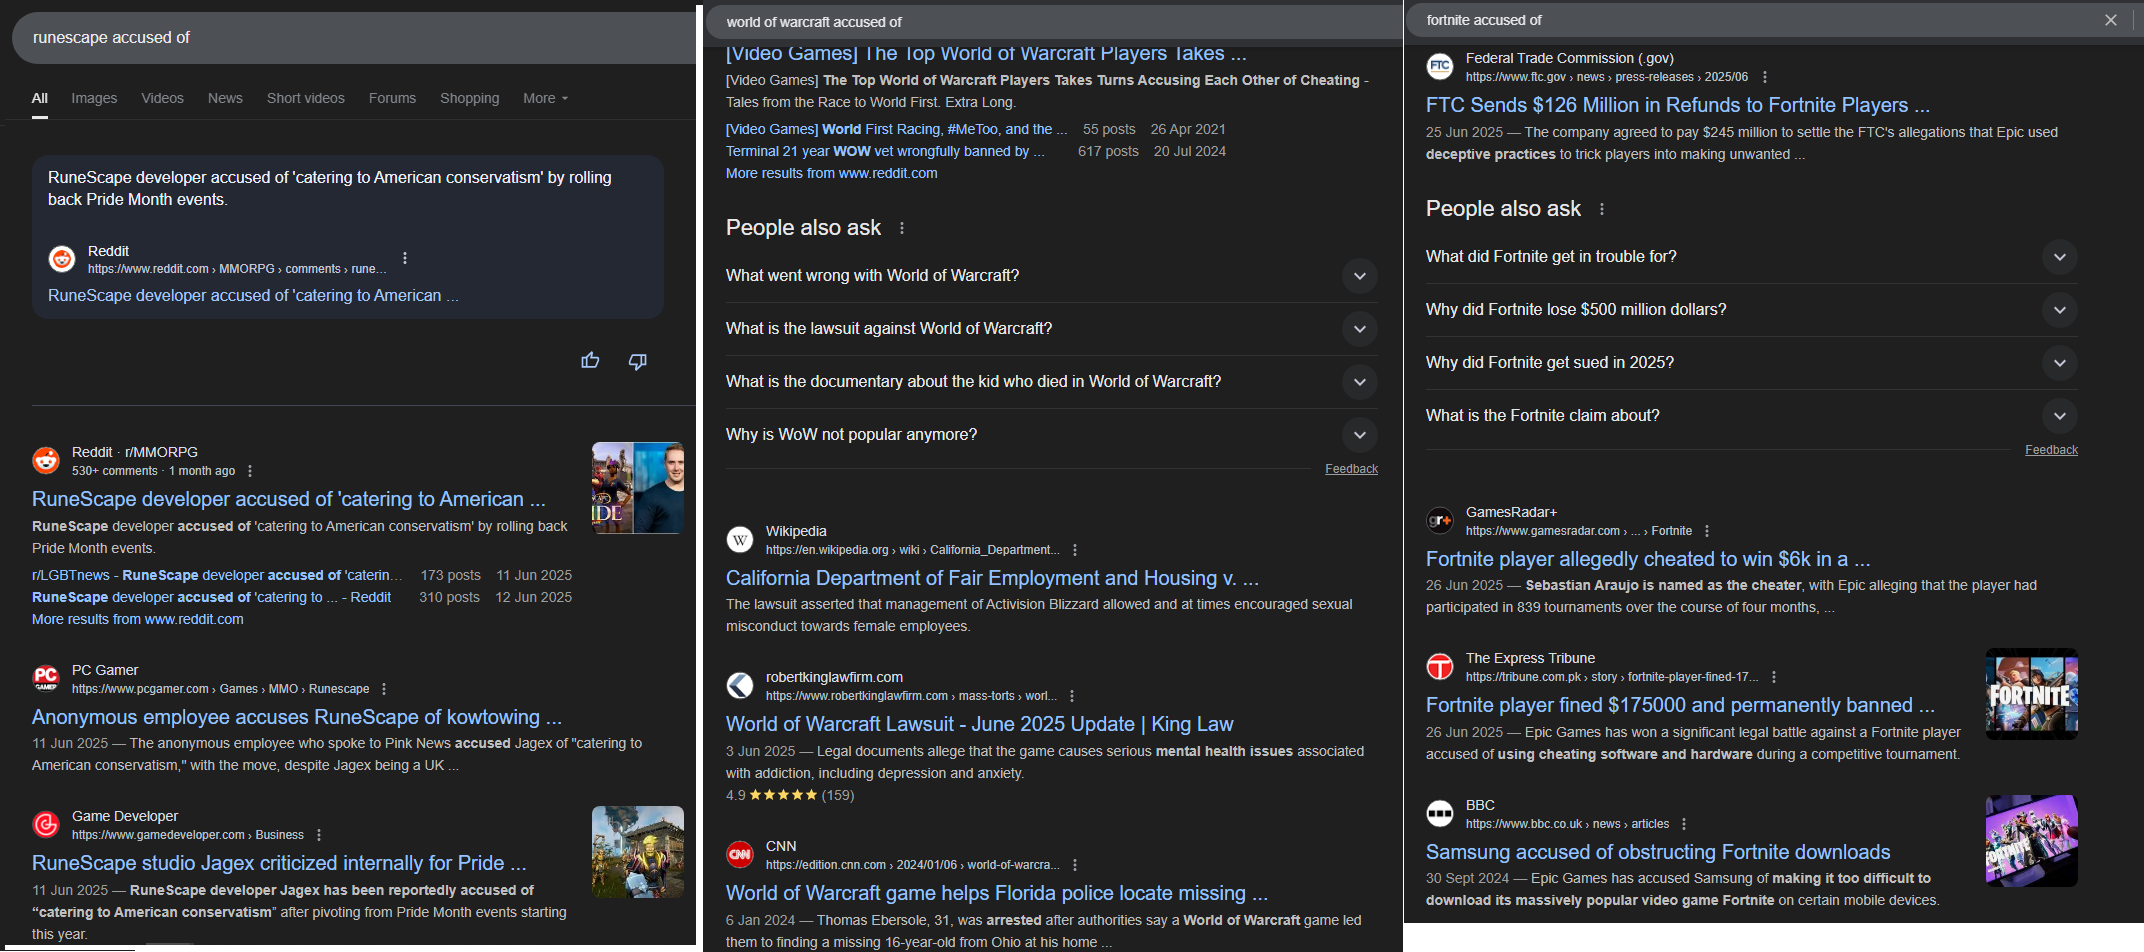
Task: Expand 'What did Fortnite get in trouble for?'
Action: point(1752,257)
